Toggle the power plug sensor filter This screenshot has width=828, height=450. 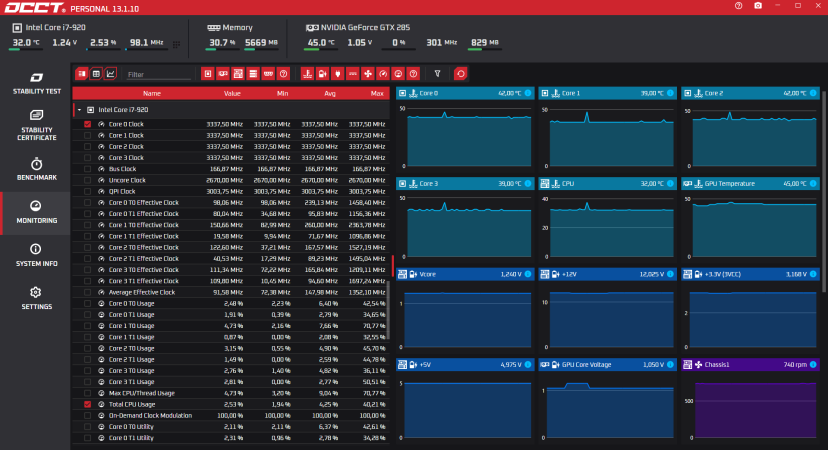pyautogui.click(x=337, y=74)
